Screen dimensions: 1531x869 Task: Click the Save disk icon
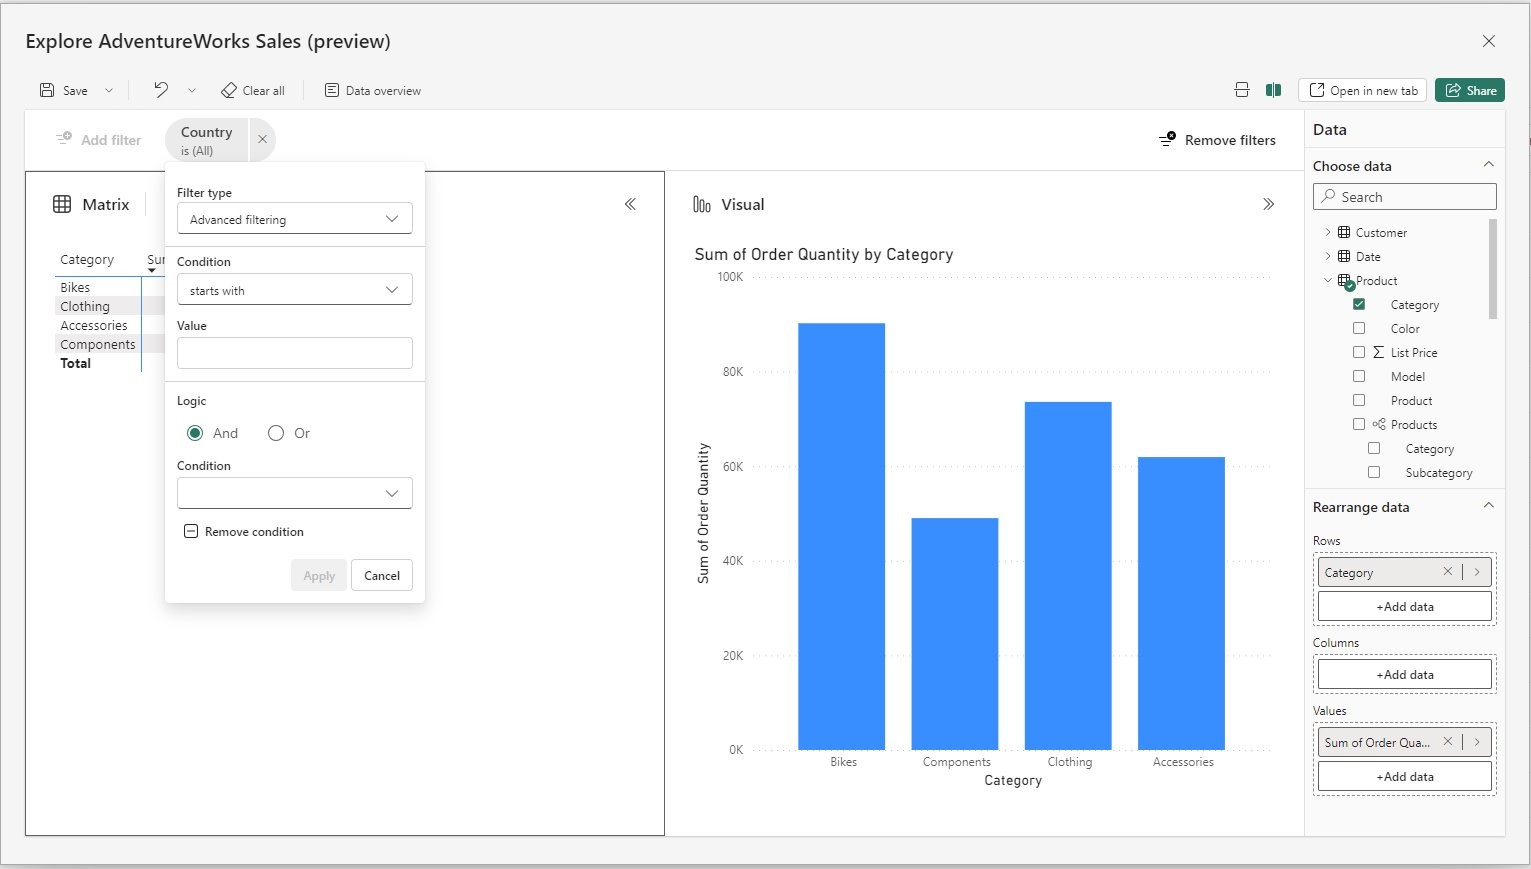(x=46, y=89)
